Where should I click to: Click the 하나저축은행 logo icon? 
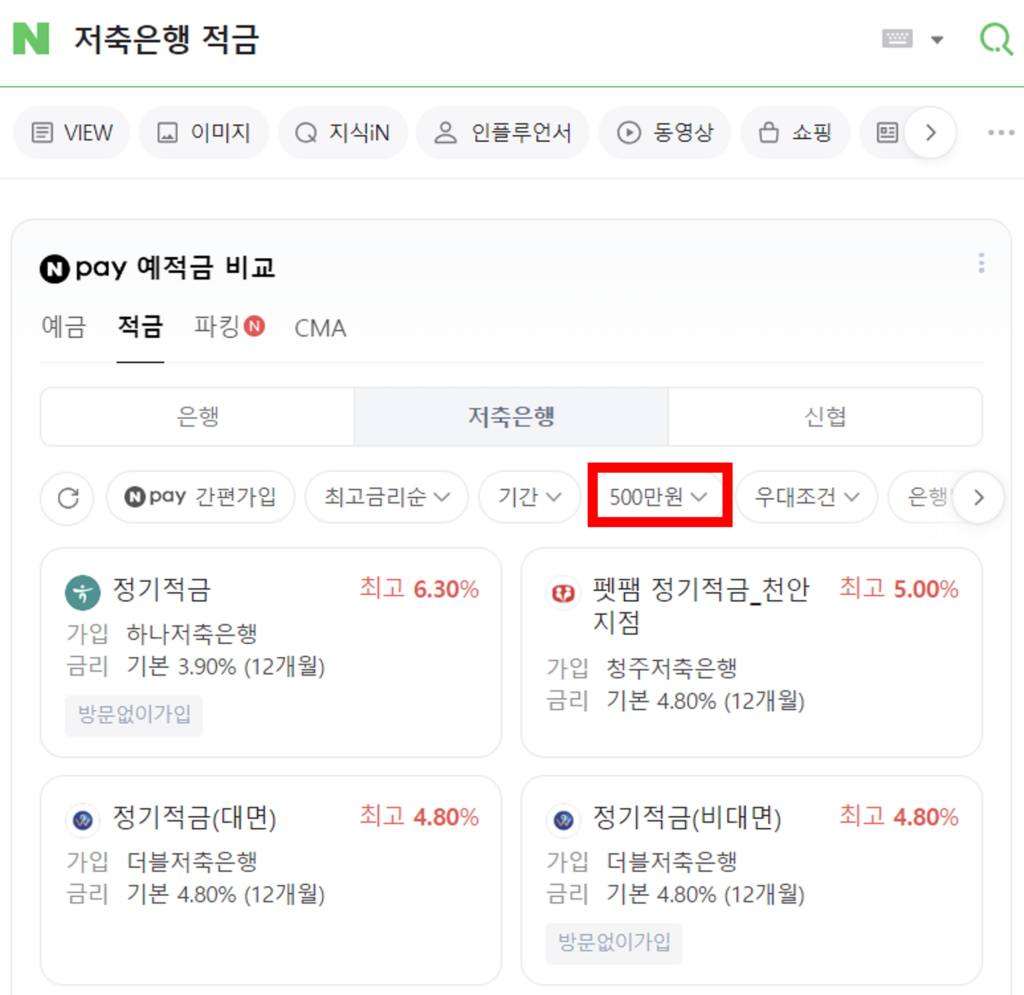83,592
